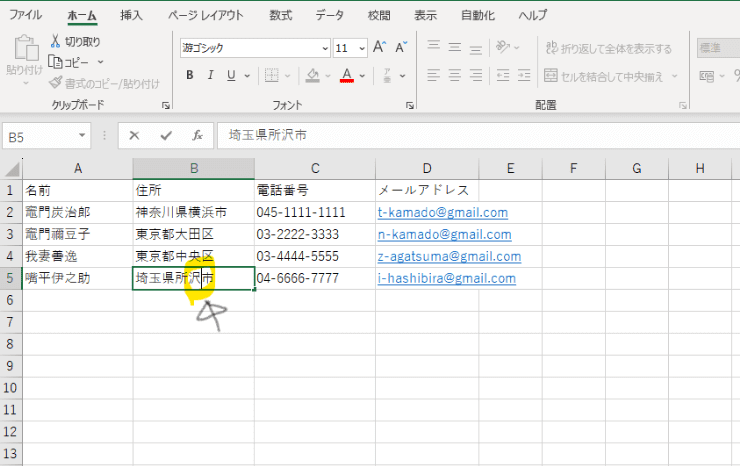Expand the font size dropdown
Viewport: 740px width, 466px height.
coord(362,47)
